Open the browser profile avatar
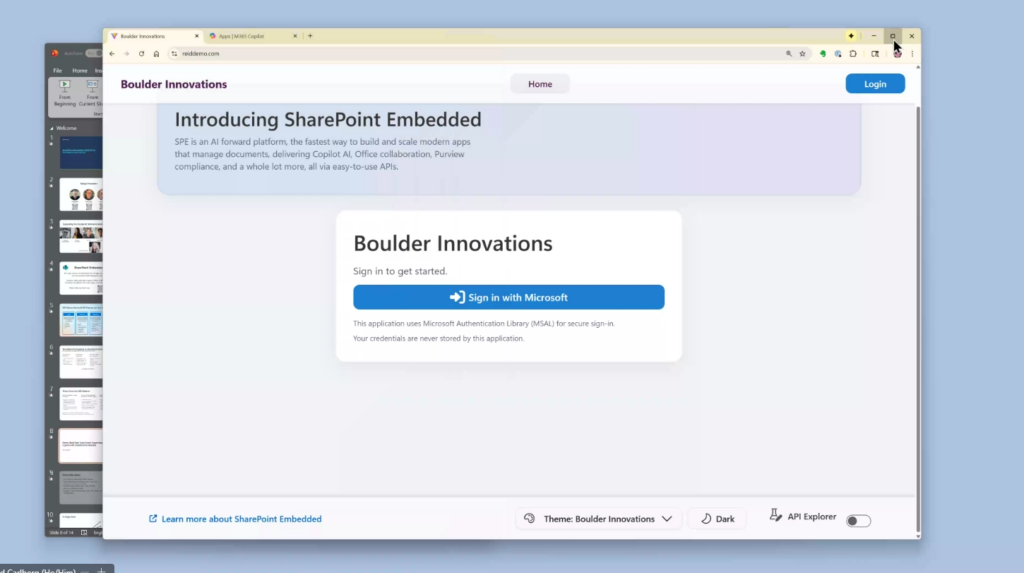Image resolution: width=1024 pixels, height=573 pixels. pos(897,54)
